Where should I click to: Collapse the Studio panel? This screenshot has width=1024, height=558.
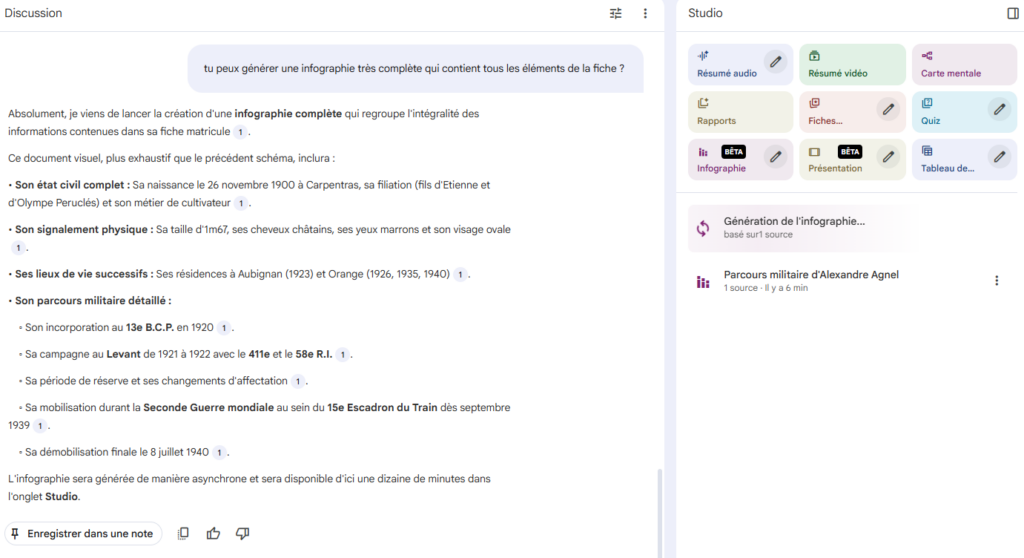pos(1013,13)
